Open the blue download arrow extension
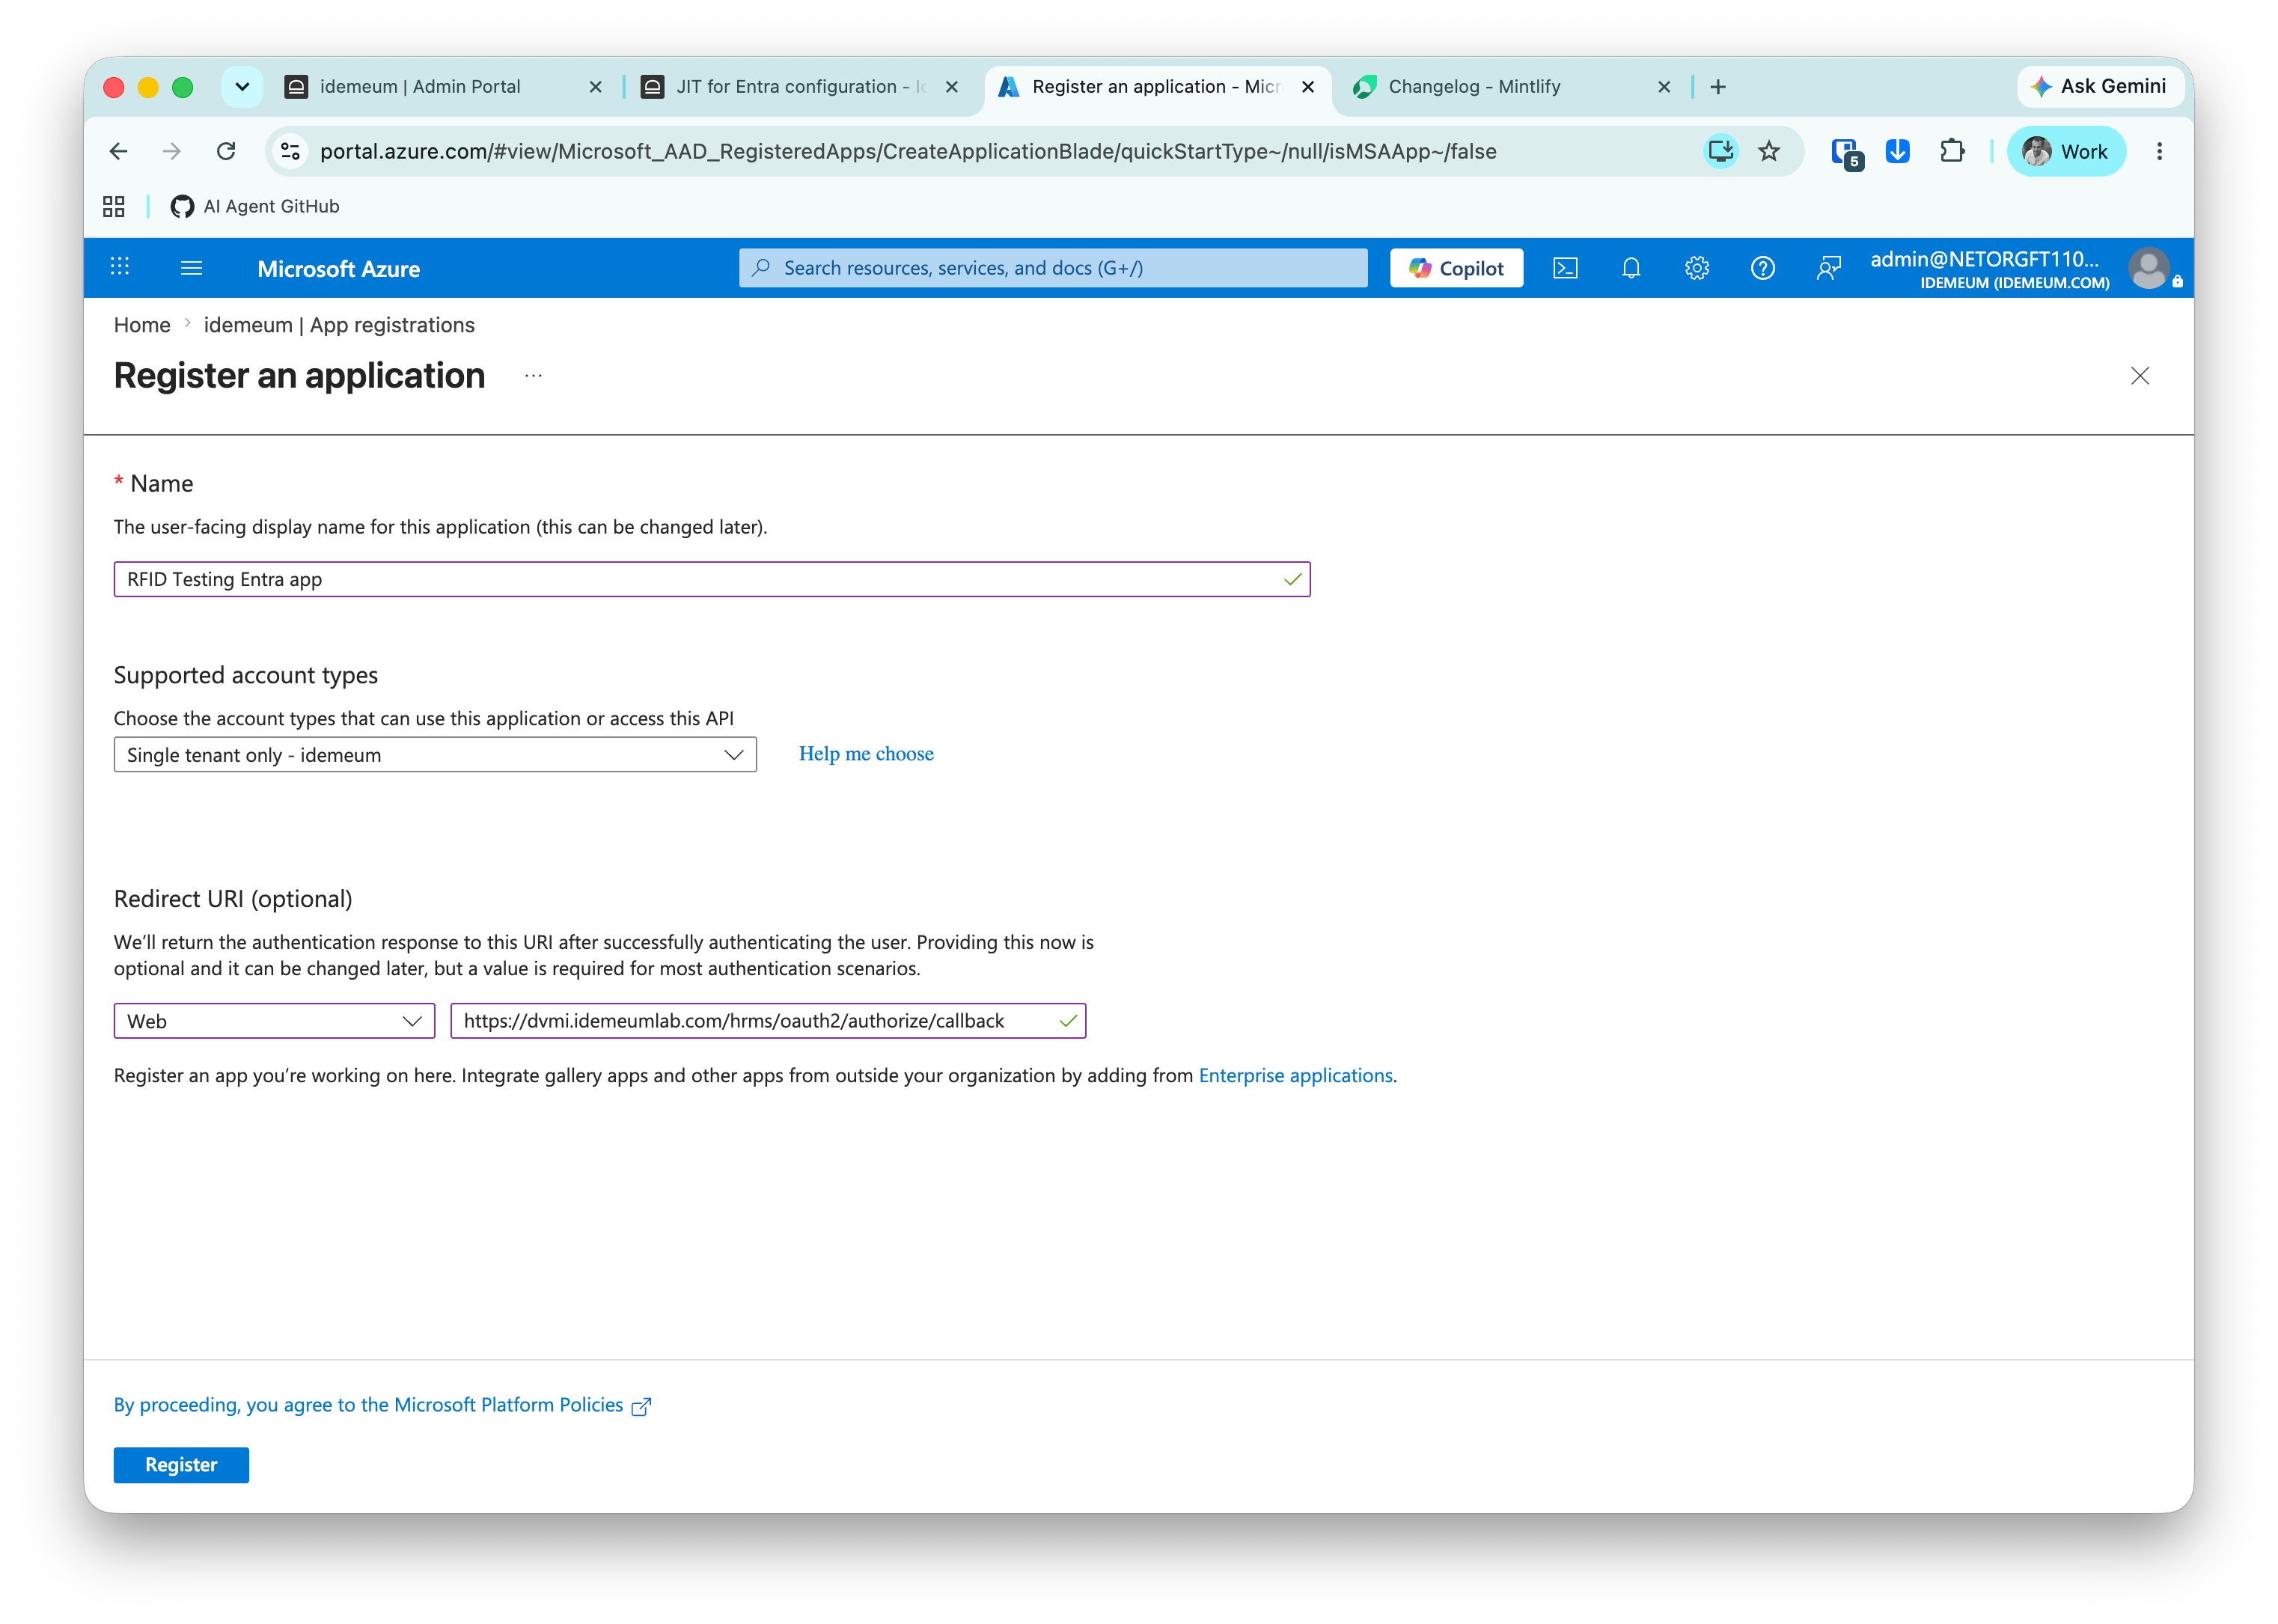 pyautogui.click(x=1897, y=151)
